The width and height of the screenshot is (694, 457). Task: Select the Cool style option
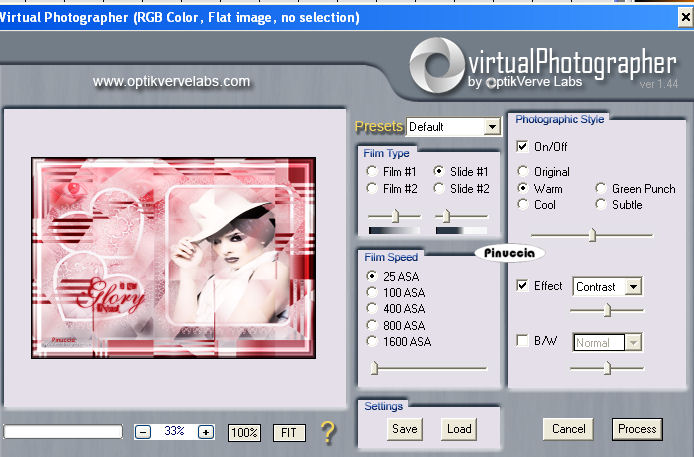pyautogui.click(x=523, y=204)
